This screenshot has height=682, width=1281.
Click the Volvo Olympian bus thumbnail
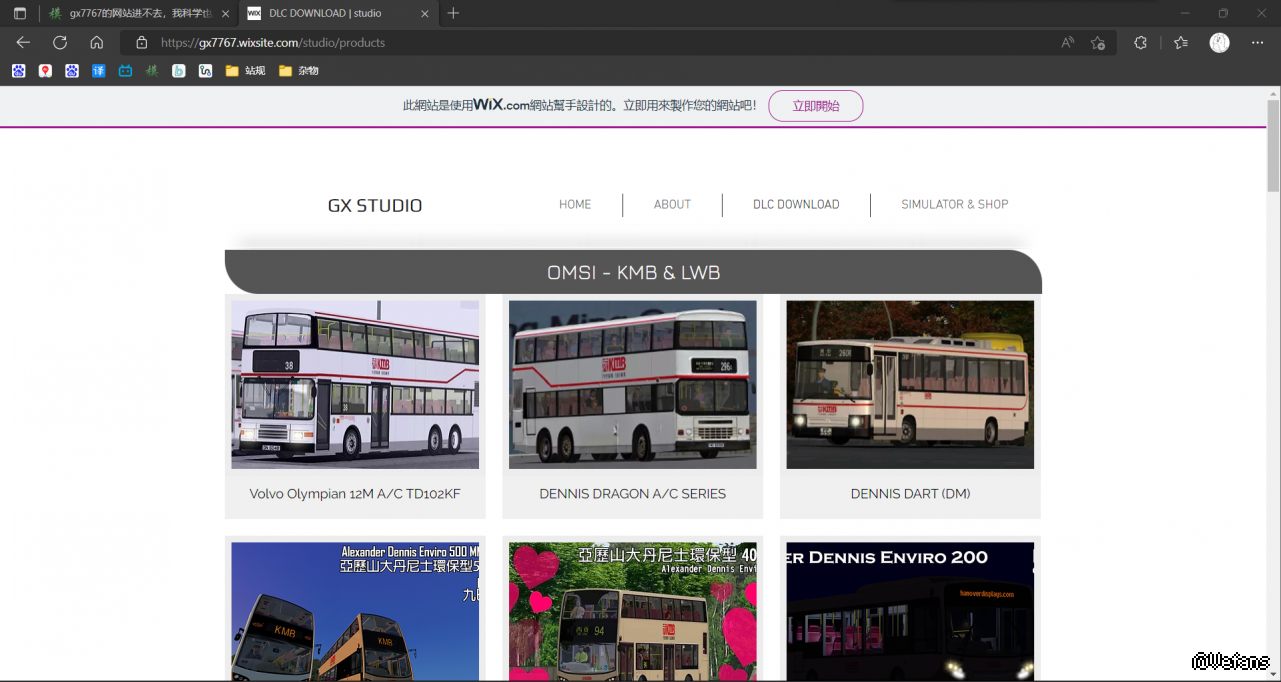[355, 385]
